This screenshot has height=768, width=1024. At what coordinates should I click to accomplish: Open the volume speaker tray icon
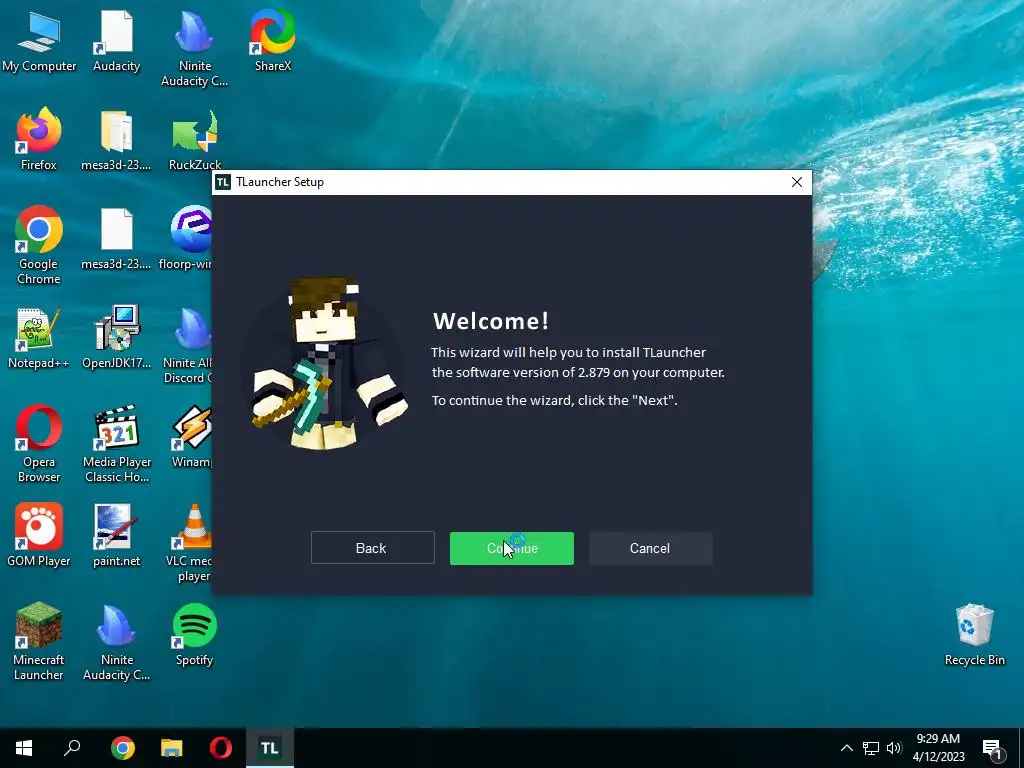[x=894, y=748]
